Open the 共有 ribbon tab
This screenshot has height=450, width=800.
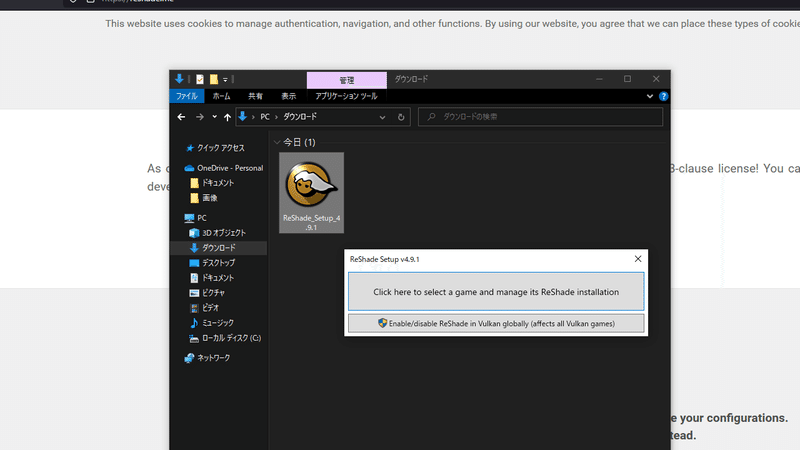pos(255,96)
